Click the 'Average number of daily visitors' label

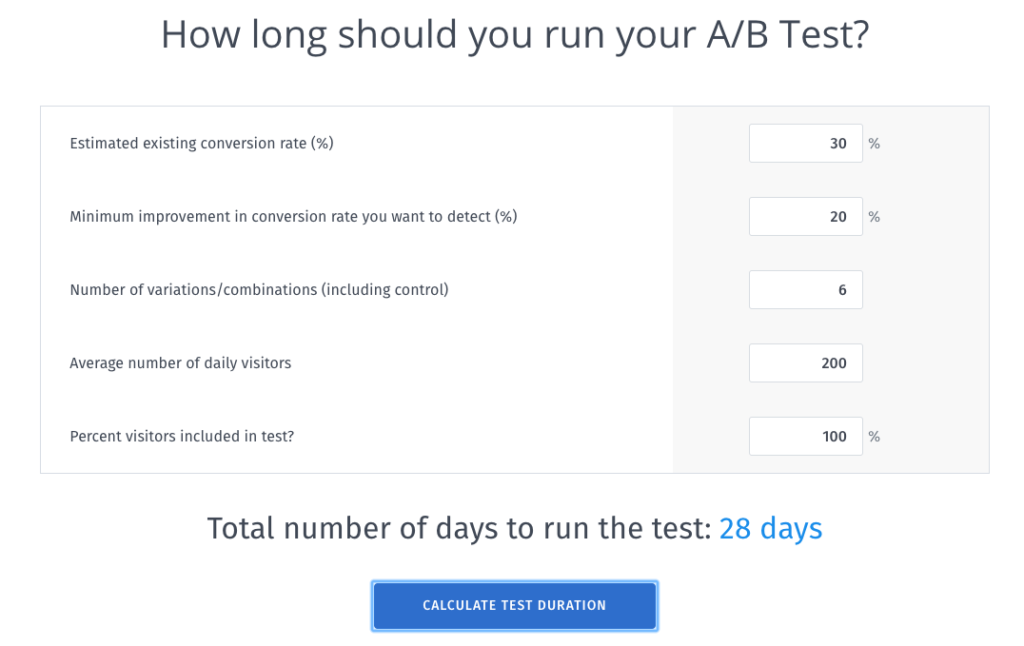click(180, 363)
